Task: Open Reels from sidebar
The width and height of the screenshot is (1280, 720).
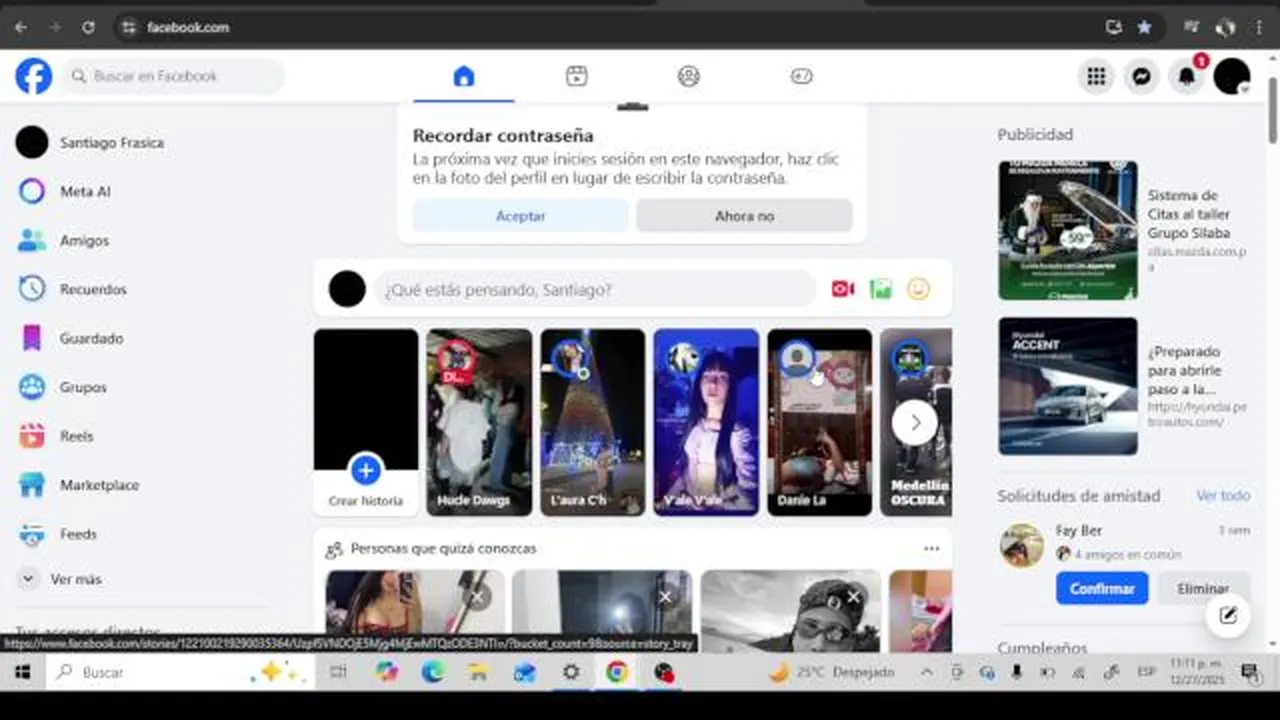Action: point(76,436)
